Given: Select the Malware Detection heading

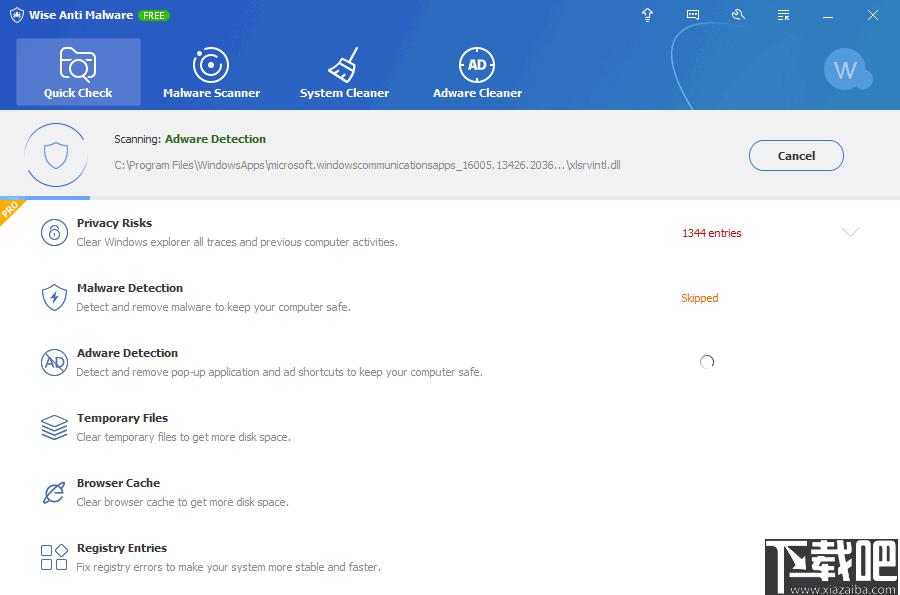Looking at the screenshot, I should (x=130, y=287).
